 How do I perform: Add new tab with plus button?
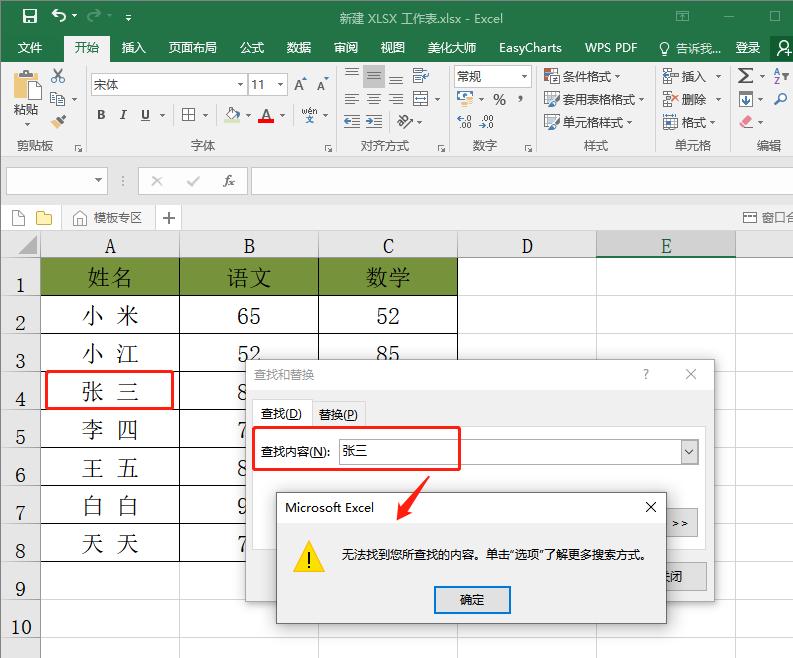pyautogui.click(x=169, y=218)
